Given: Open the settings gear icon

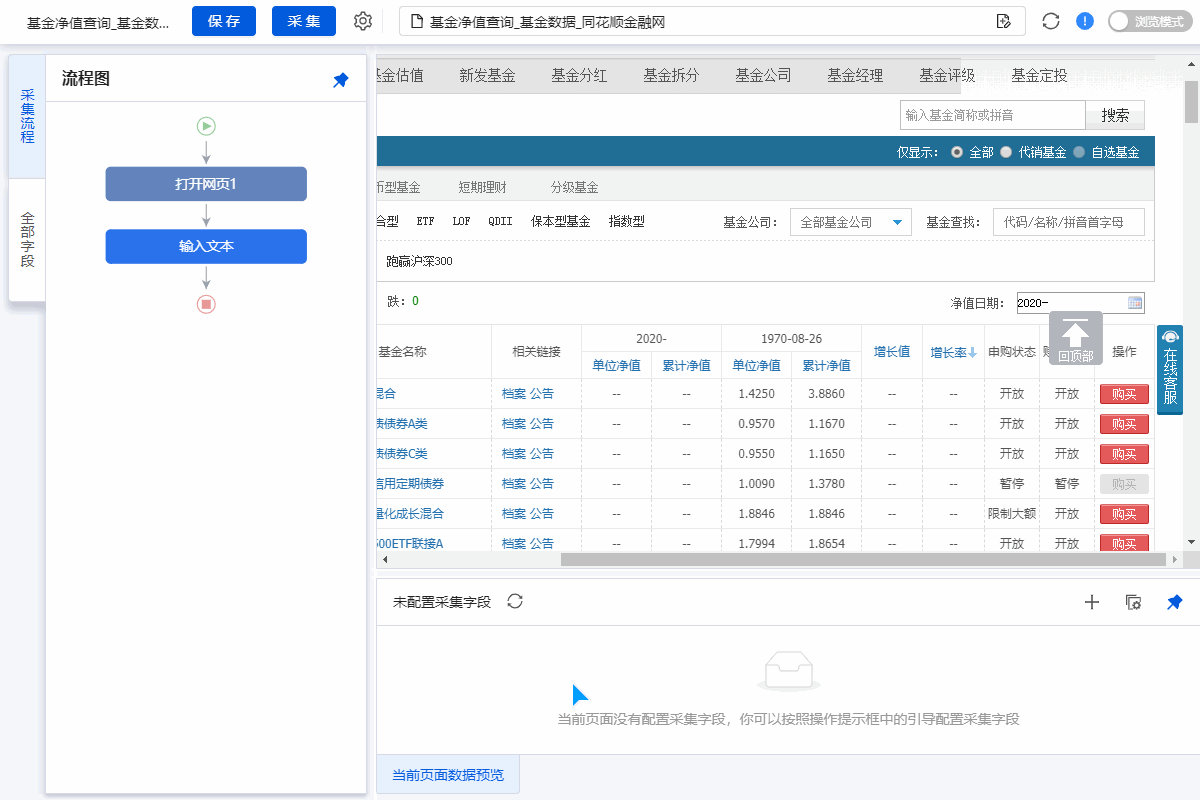Looking at the screenshot, I should 363,21.
